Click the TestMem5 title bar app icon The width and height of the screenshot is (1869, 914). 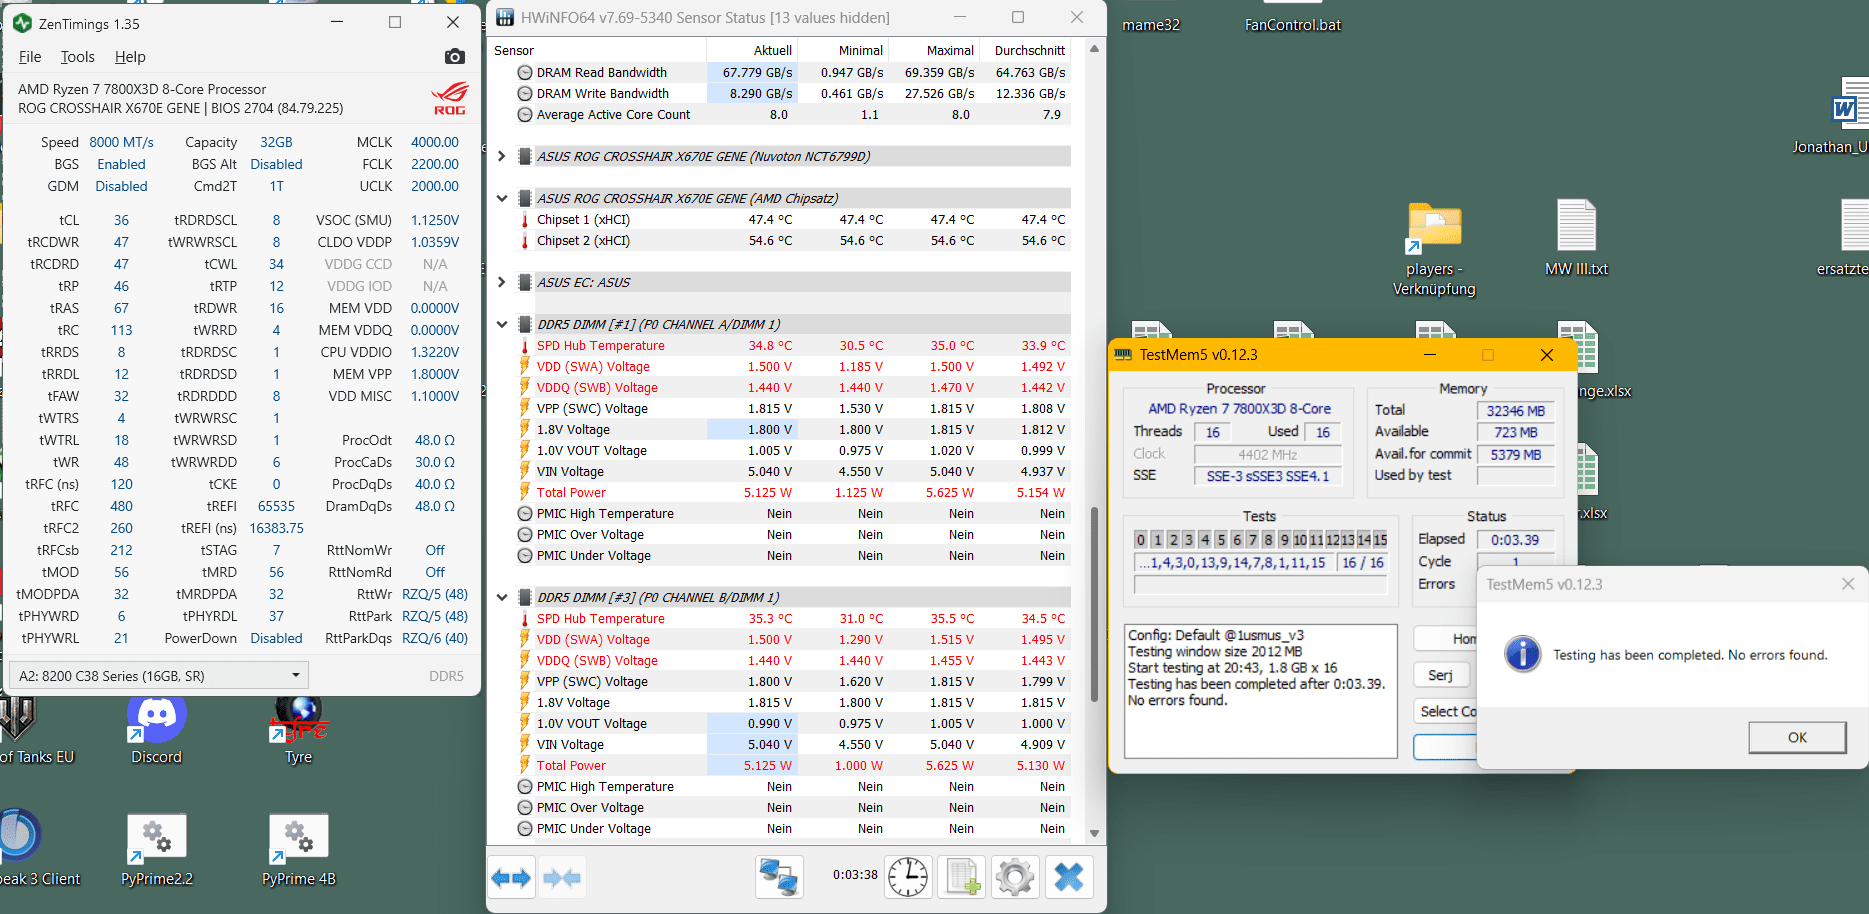(x=1123, y=355)
